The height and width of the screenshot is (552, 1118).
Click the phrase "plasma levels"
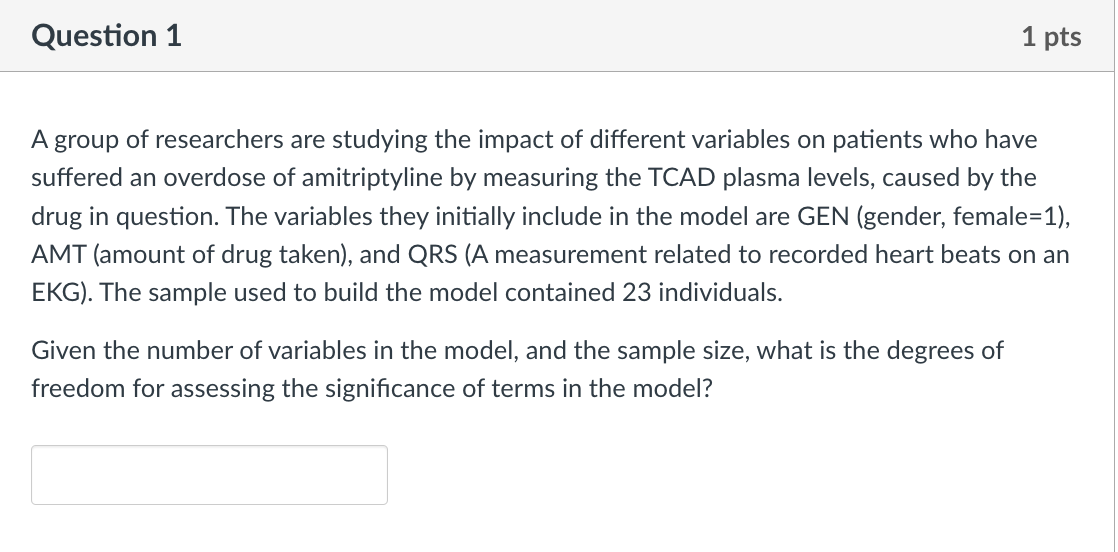(797, 178)
